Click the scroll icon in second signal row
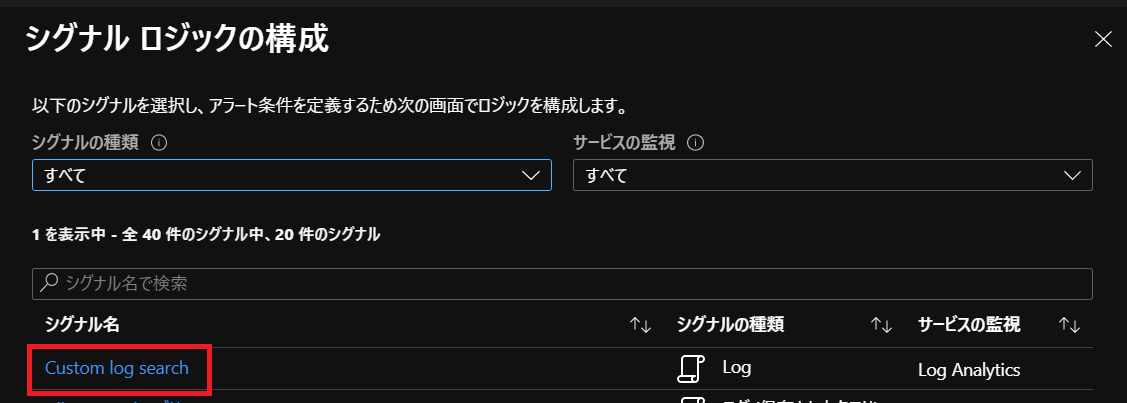This screenshot has width=1127, height=403. point(691,399)
